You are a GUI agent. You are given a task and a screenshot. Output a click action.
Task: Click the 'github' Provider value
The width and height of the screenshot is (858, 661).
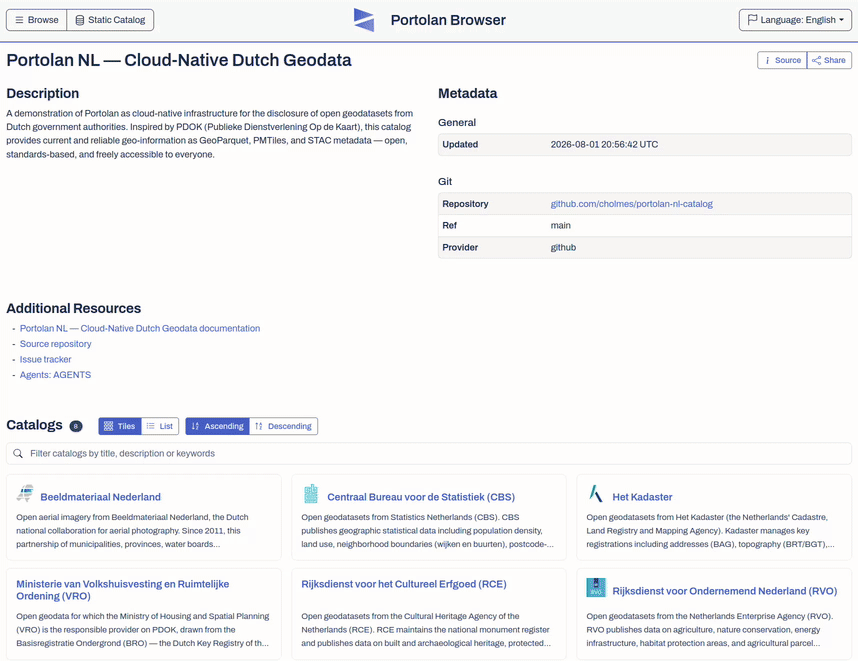pyautogui.click(x=563, y=247)
